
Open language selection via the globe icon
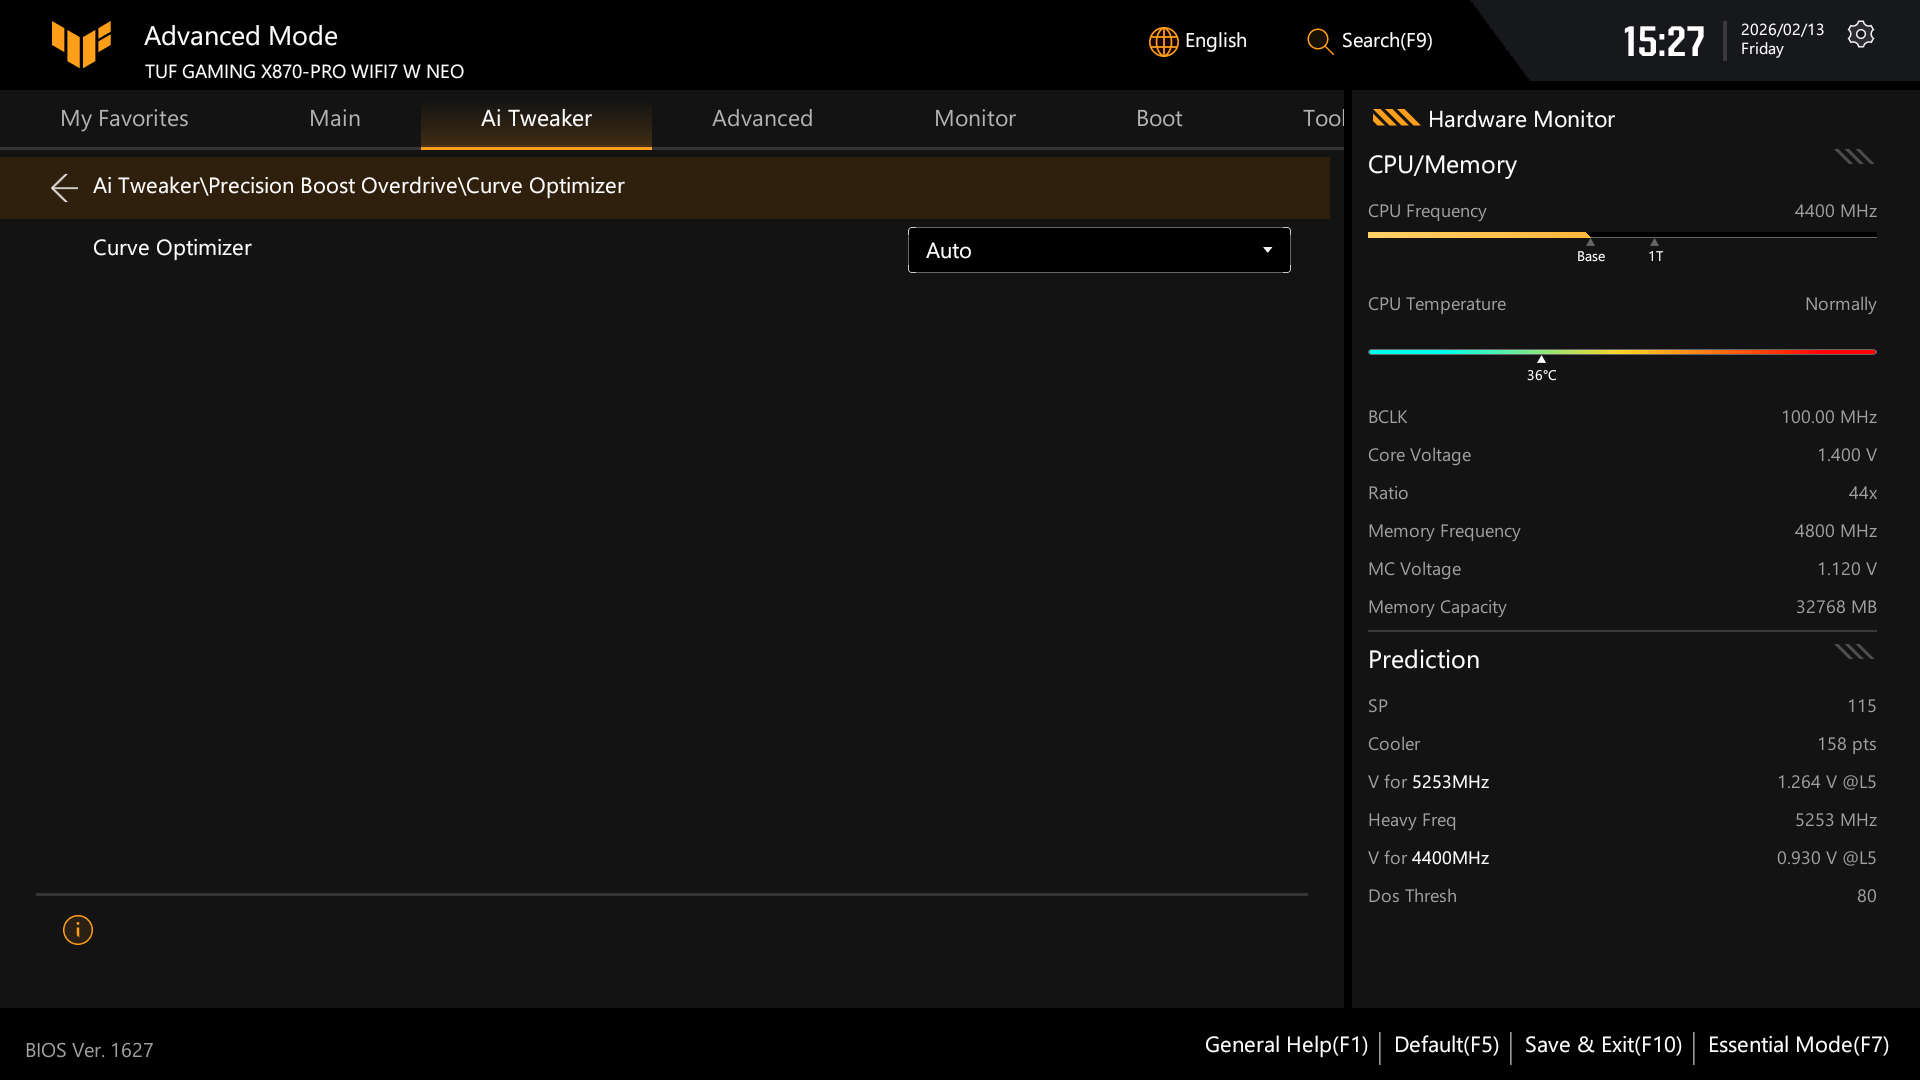pyautogui.click(x=1163, y=41)
